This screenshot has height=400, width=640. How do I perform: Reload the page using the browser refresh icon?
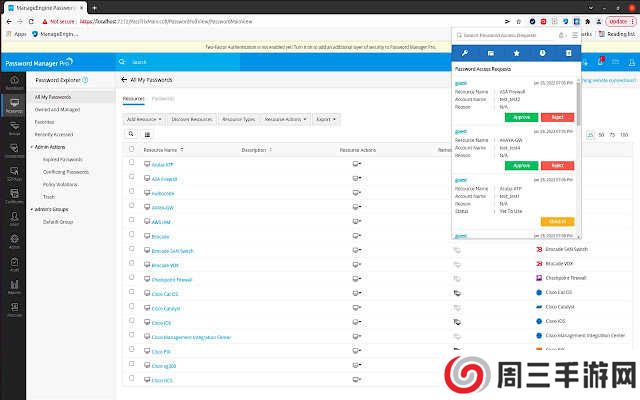click(x=31, y=21)
